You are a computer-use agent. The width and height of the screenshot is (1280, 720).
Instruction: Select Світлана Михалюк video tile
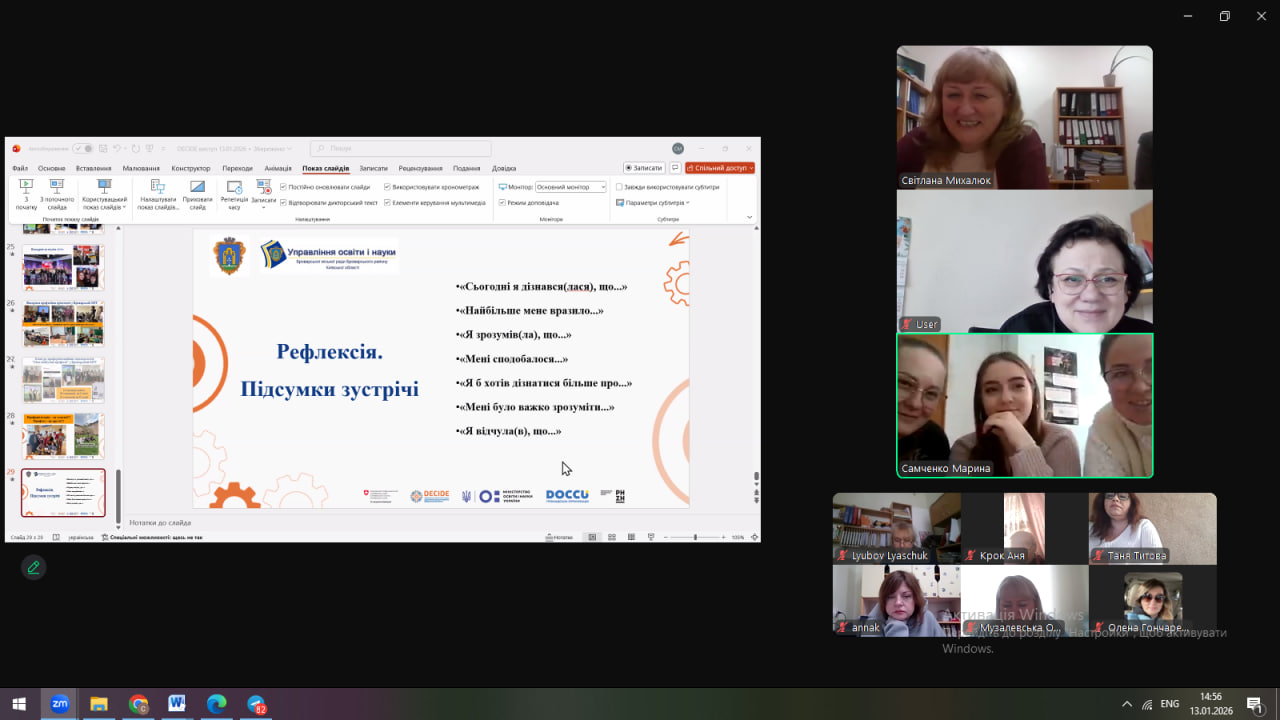pyautogui.click(x=1024, y=117)
